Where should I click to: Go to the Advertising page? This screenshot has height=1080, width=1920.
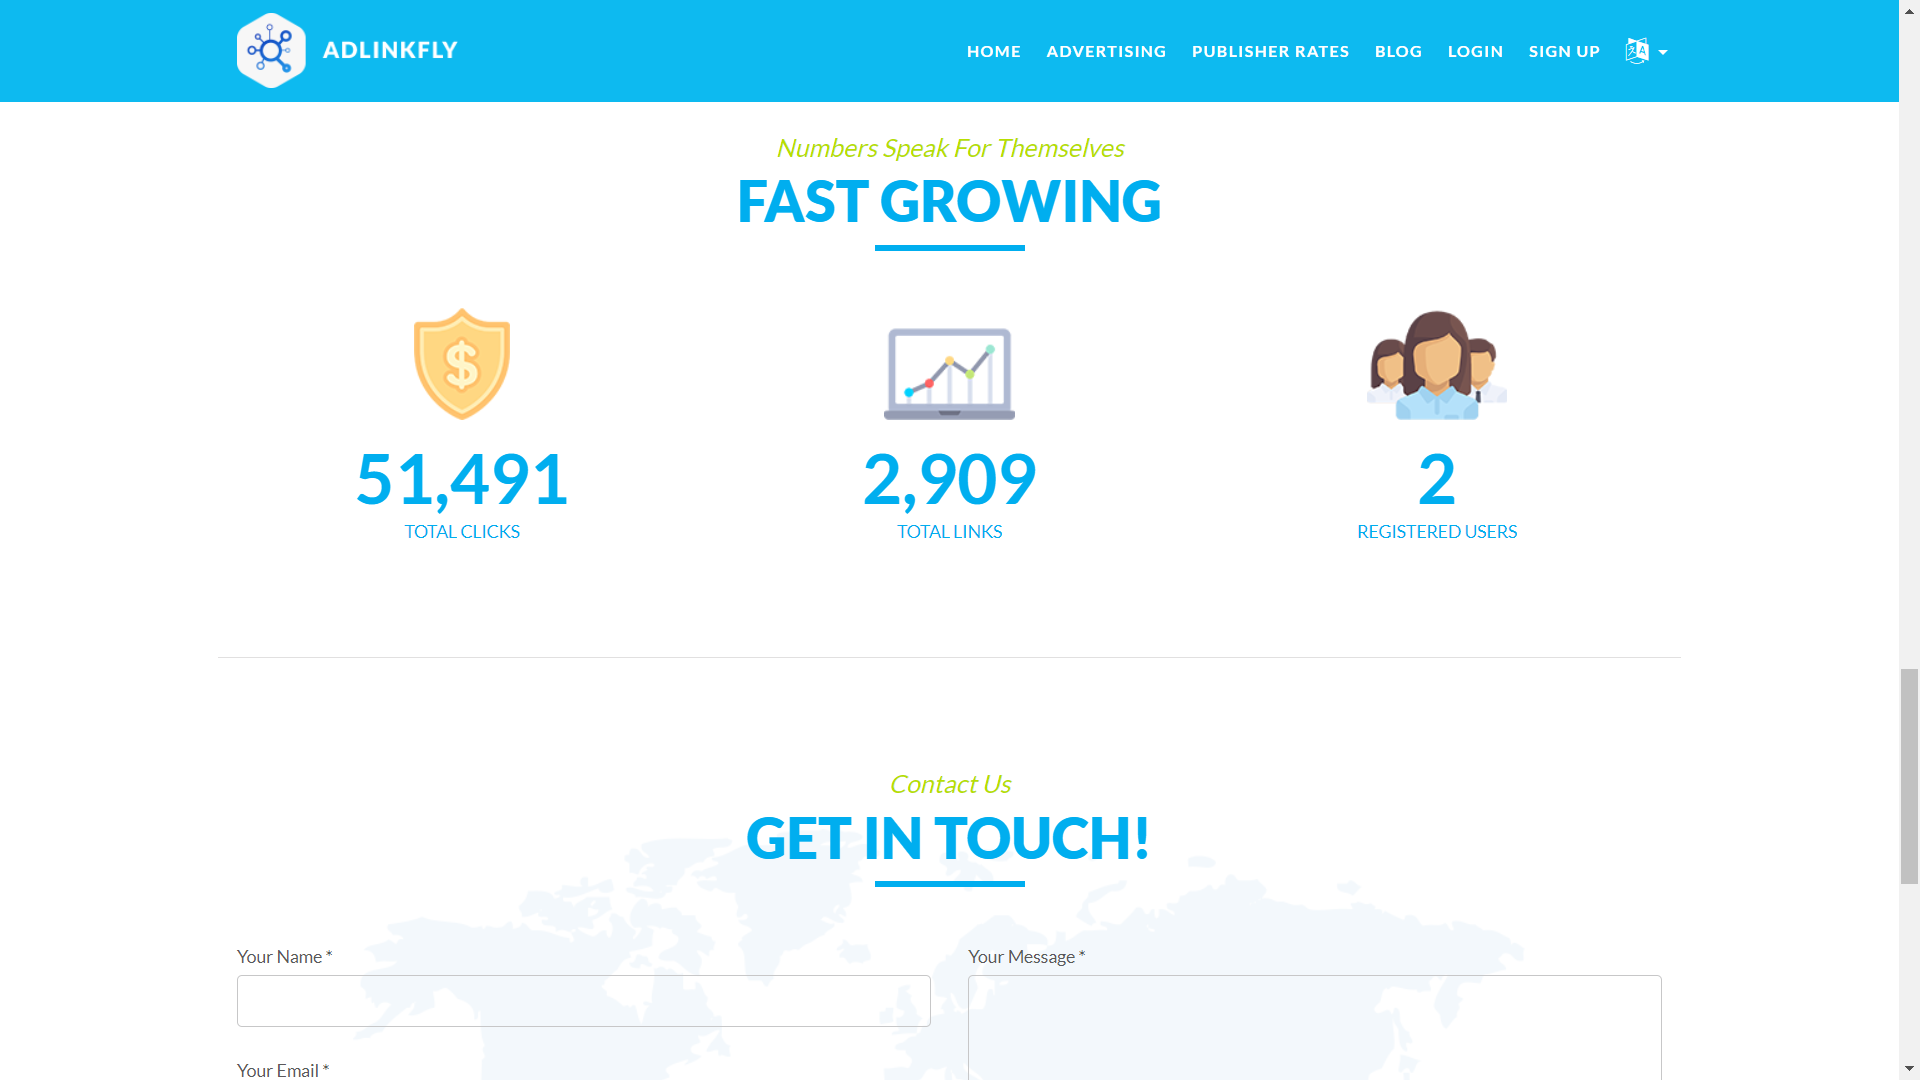(x=1106, y=51)
